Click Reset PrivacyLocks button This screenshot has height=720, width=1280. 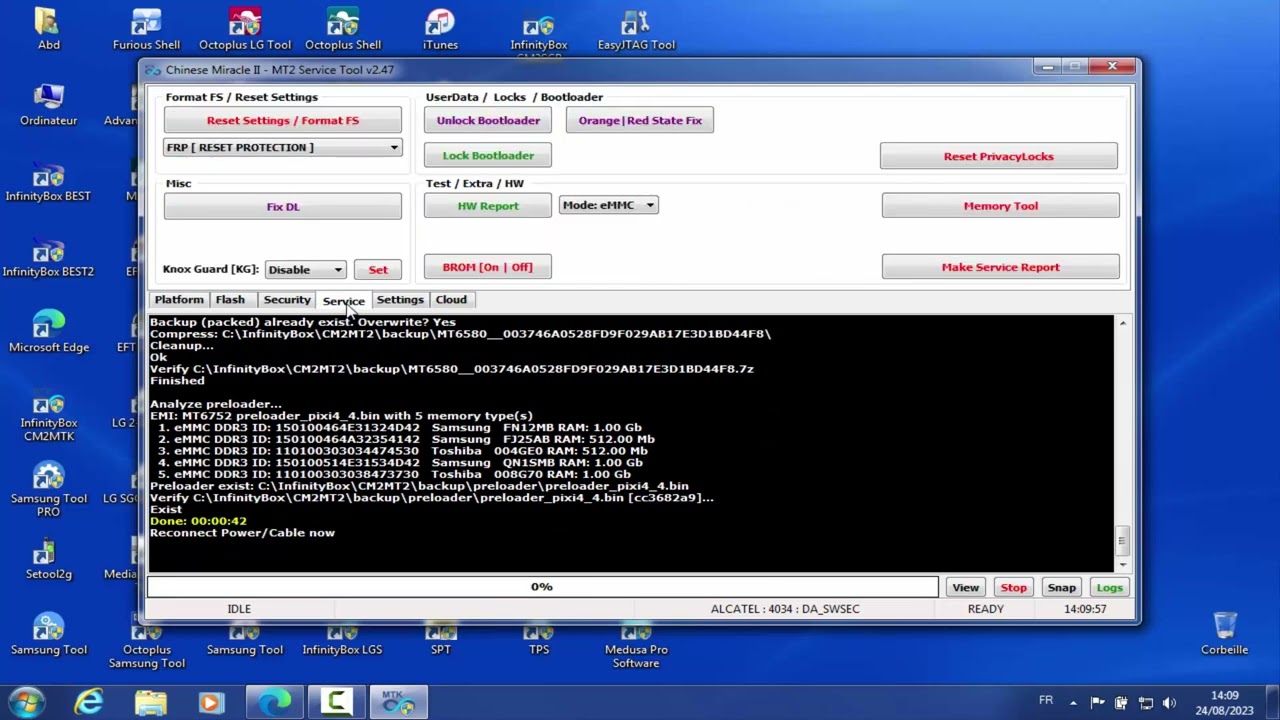(x=998, y=157)
